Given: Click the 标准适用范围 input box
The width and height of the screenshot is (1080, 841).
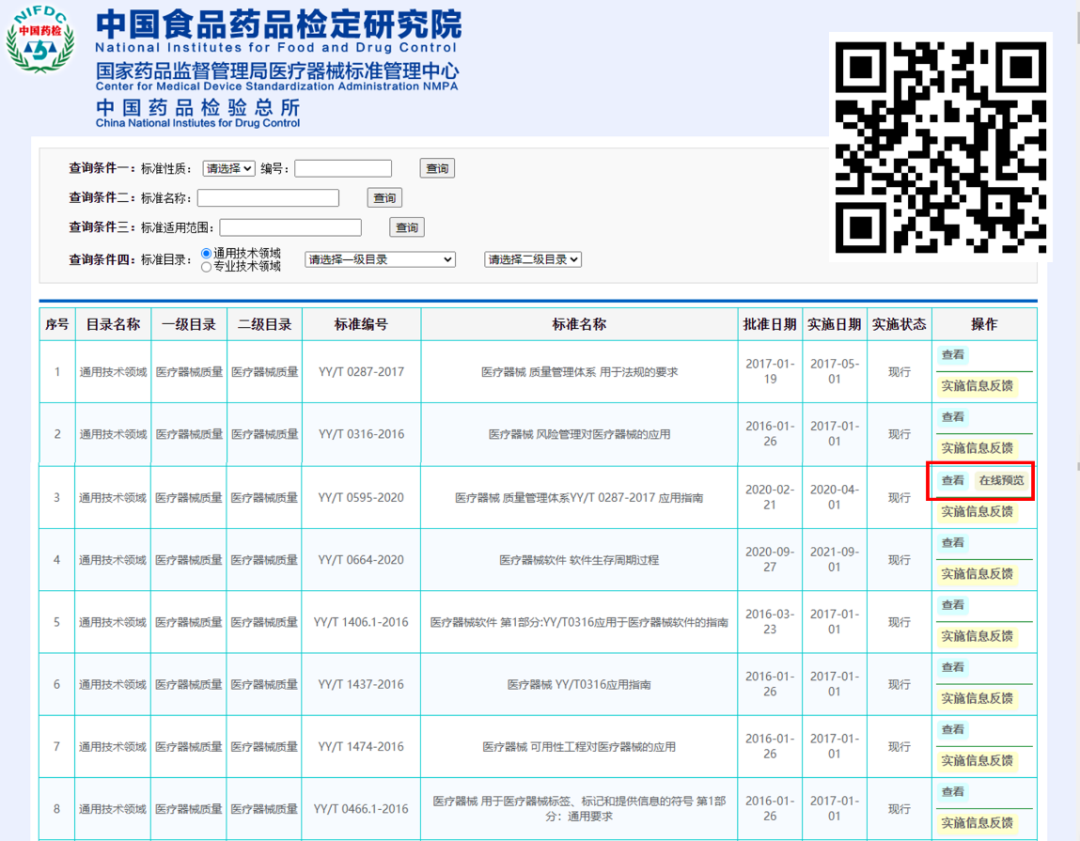Looking at the screenshot, I should tap(290, 228).
